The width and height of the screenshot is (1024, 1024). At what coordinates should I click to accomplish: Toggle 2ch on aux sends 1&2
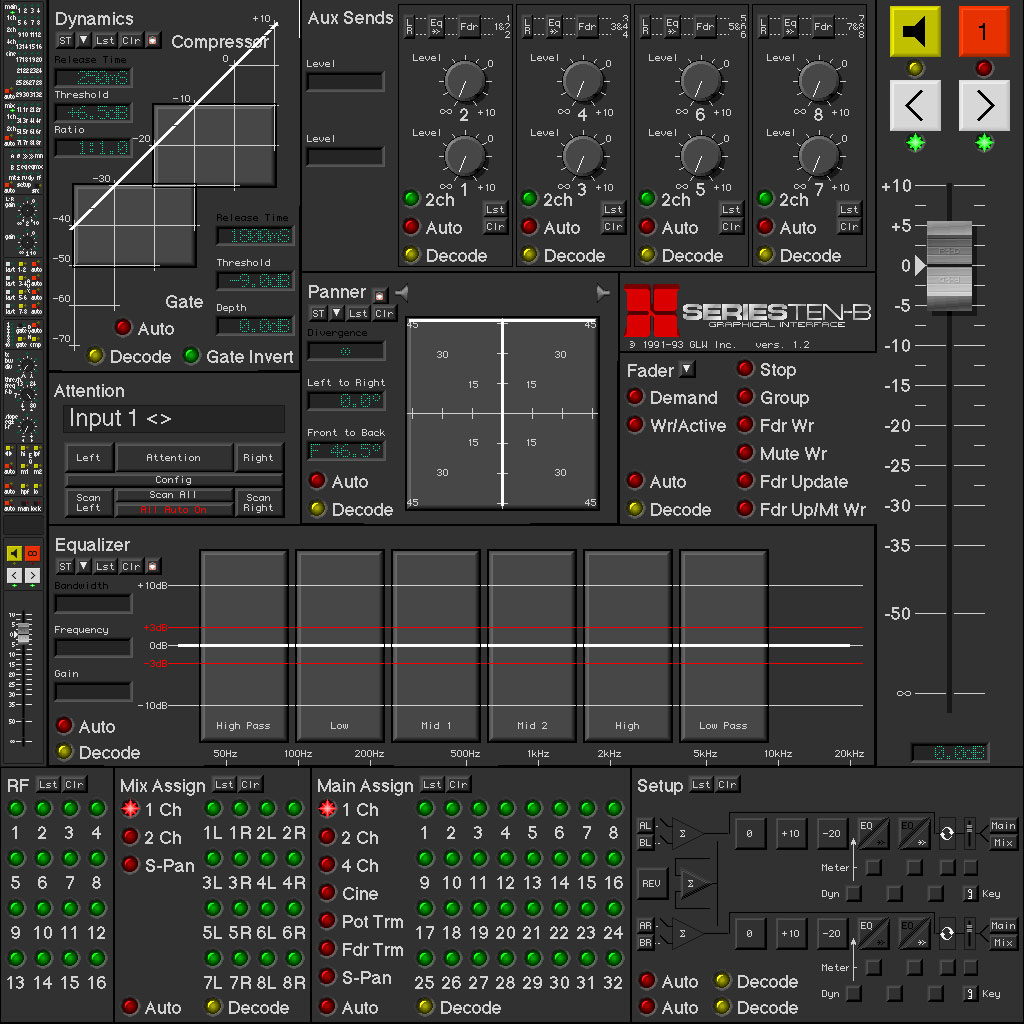411,199
